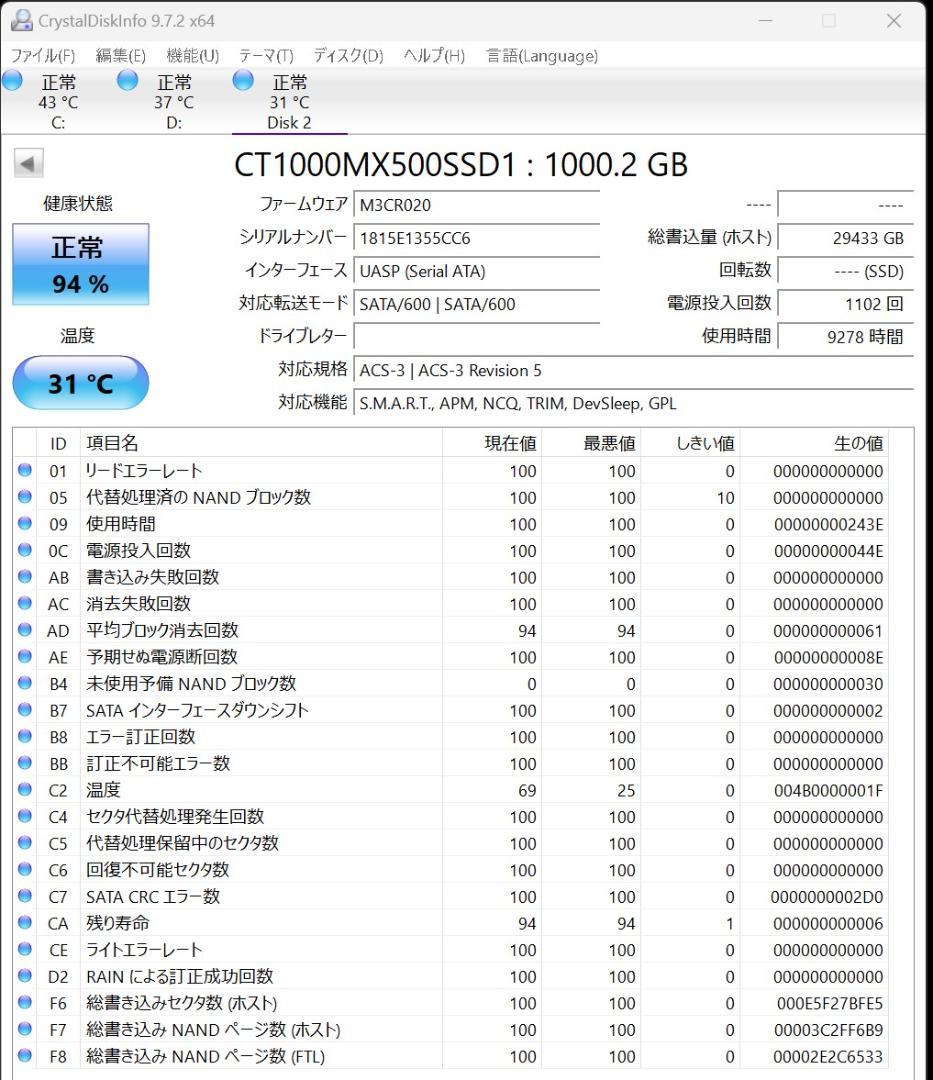The height and width of the screenshot is (1080, 933).
Task: Click status dot of row C6 回復不可能セクタ数
Action: coord(25,869)
